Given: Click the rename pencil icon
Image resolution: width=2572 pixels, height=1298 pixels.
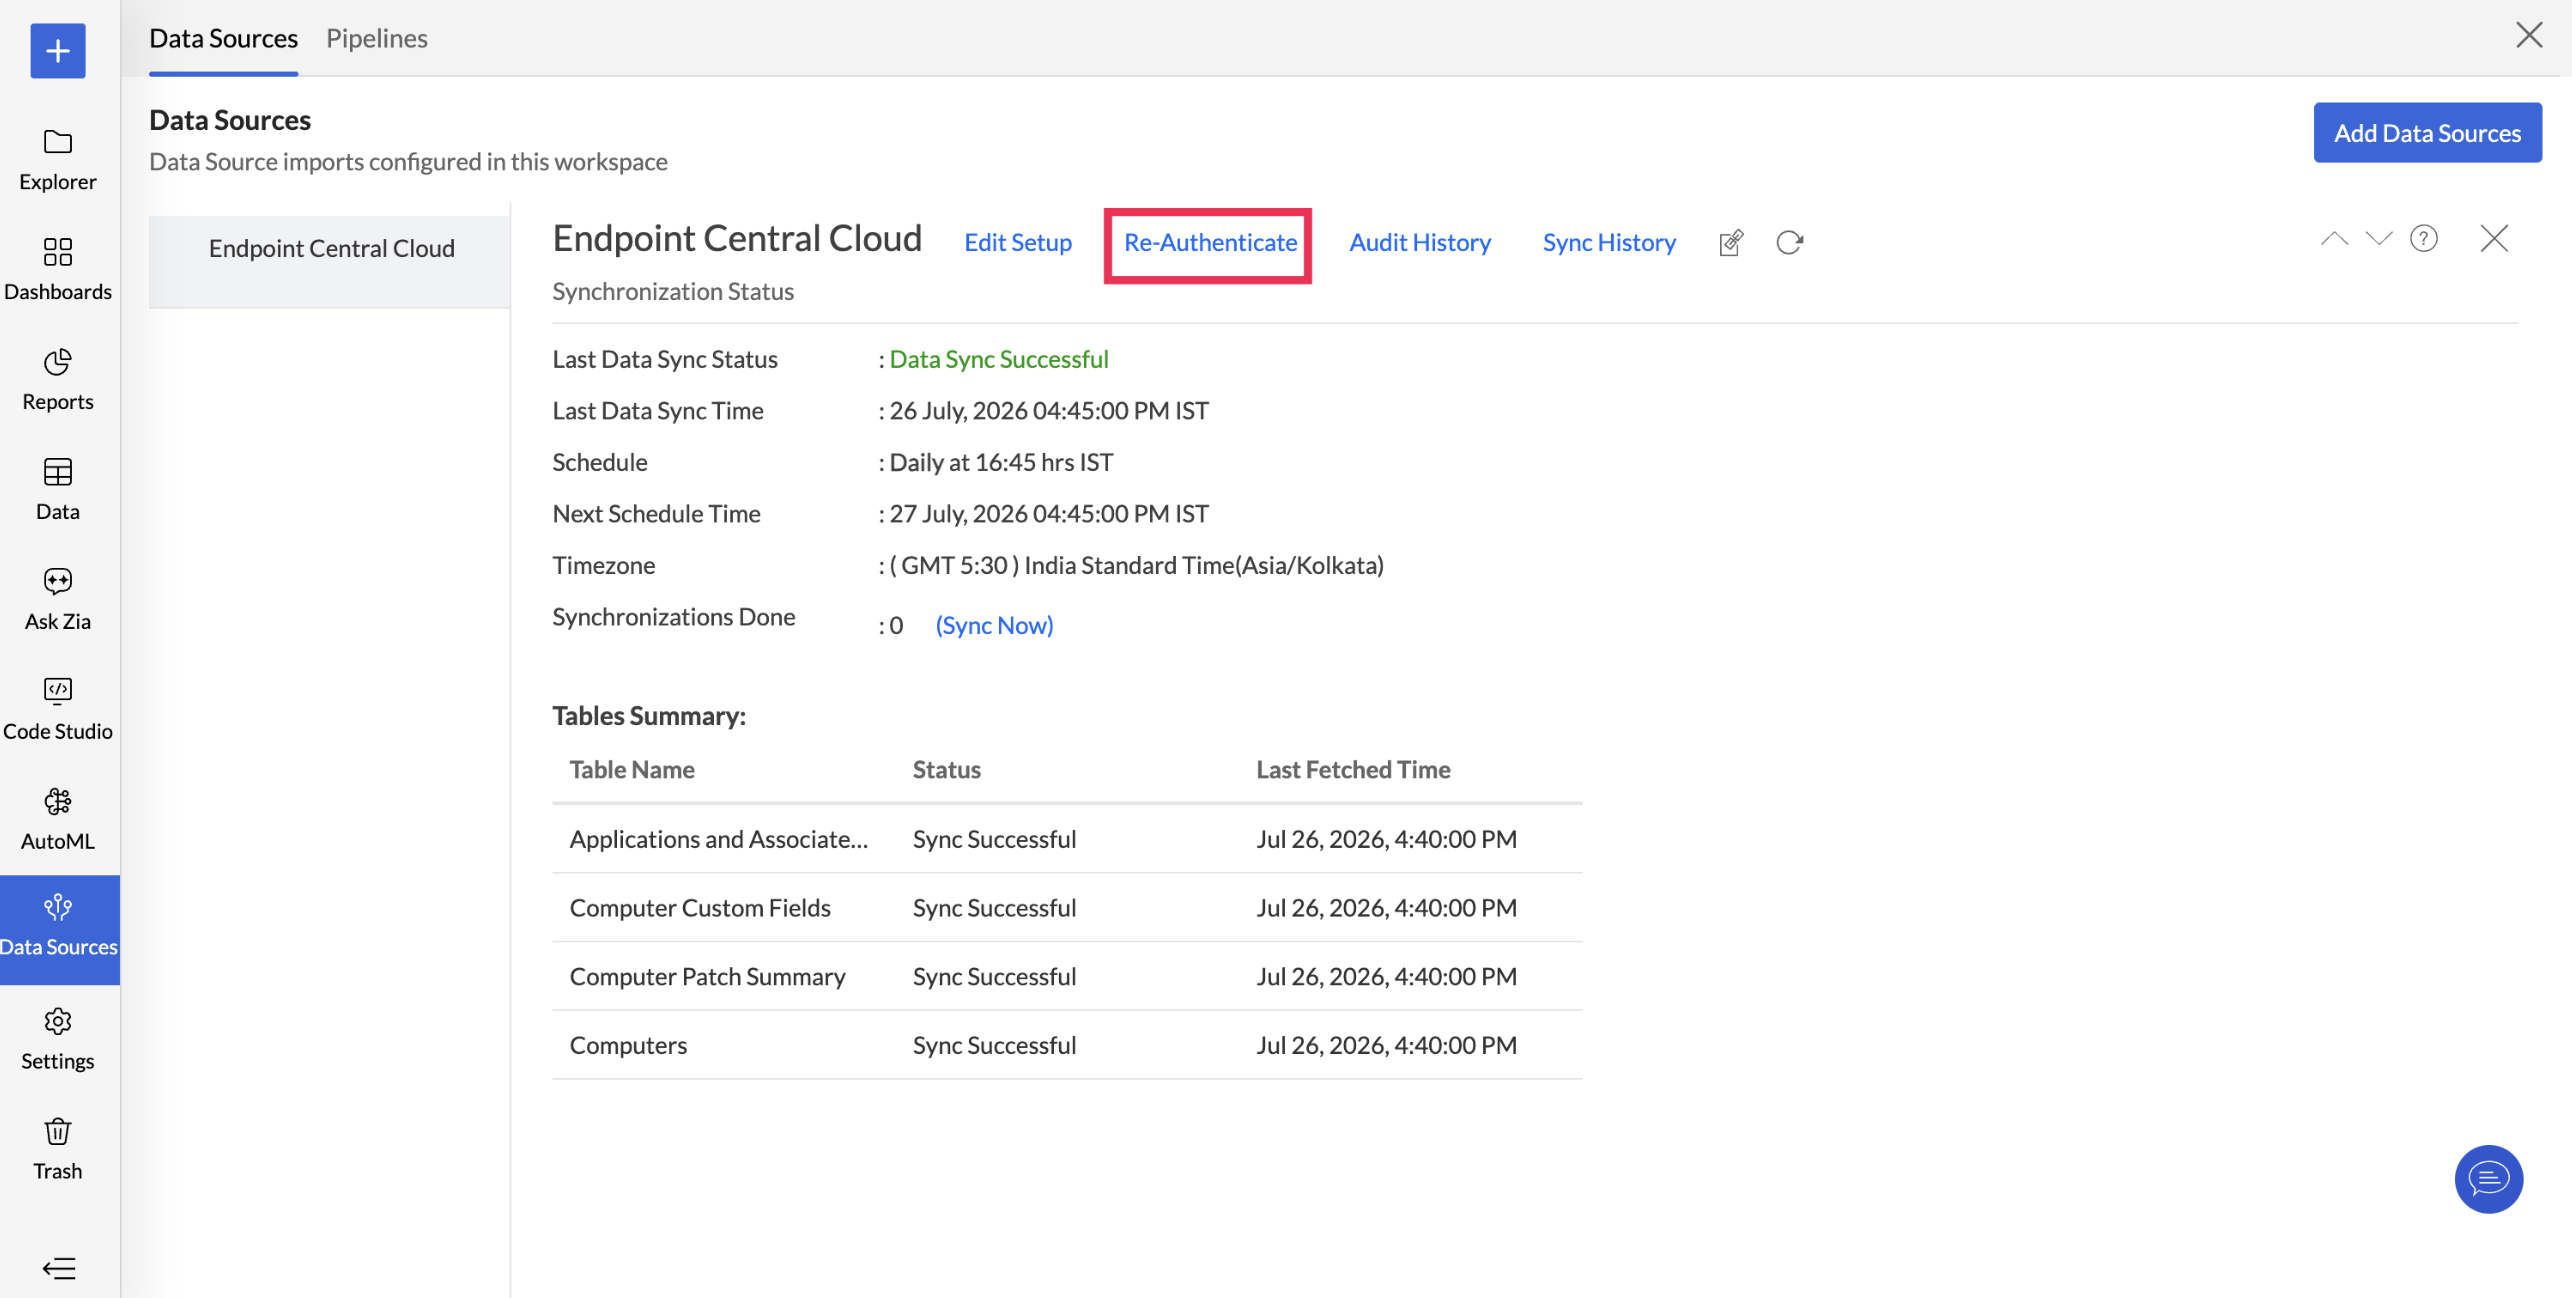Looking at the screenshot, I should pos(1731,243).
